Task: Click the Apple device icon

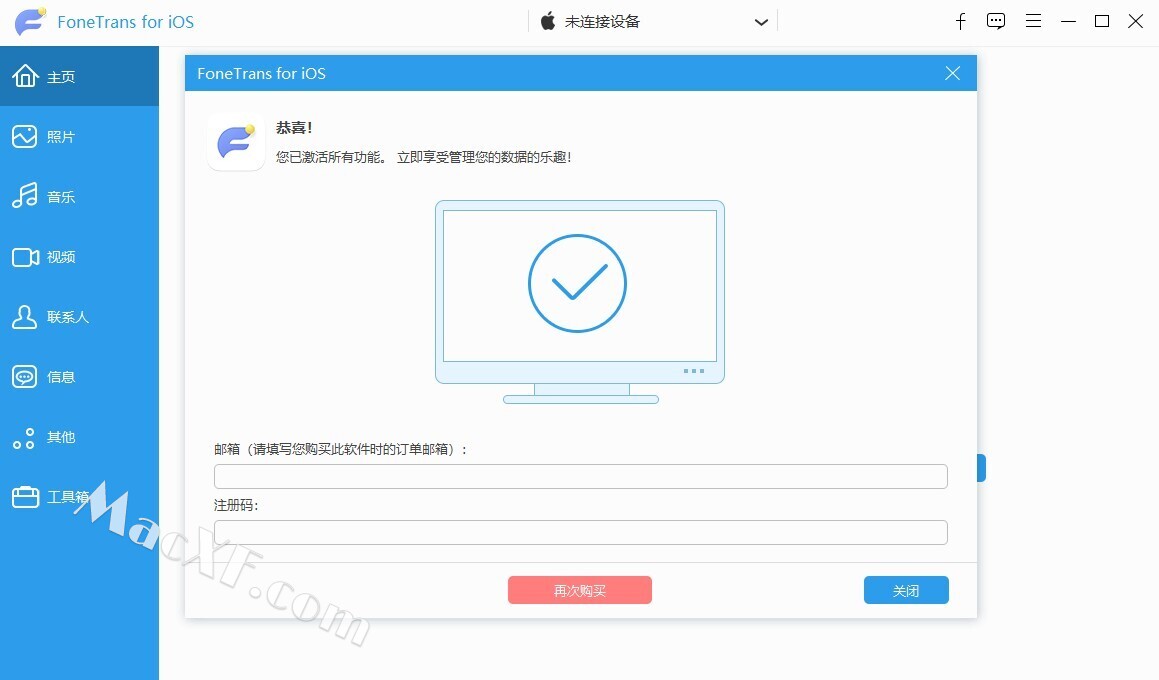Action: [x=548, y=21]
